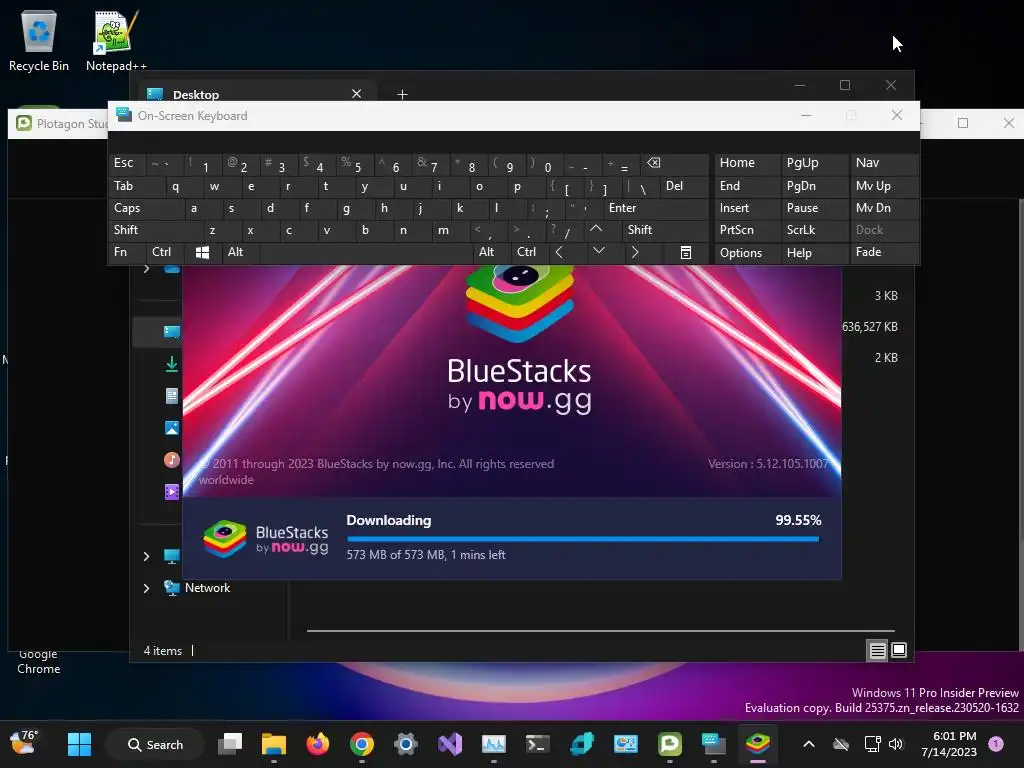Open Downloads shortcut in Explorer sidebar
Viewport: 1024px width, 768px height.
[172, 364]
